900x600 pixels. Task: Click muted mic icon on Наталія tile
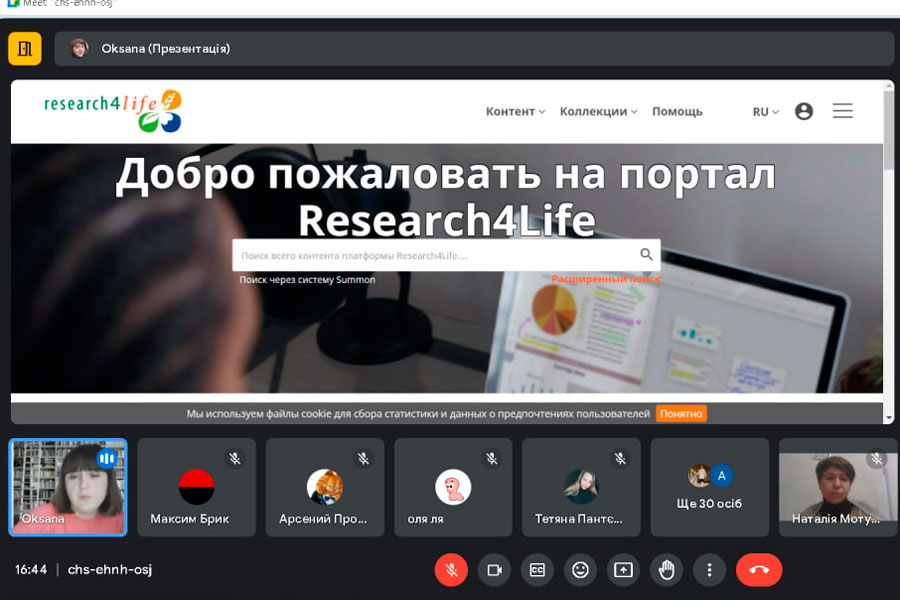pyautogui.click(x=876, y=458)
